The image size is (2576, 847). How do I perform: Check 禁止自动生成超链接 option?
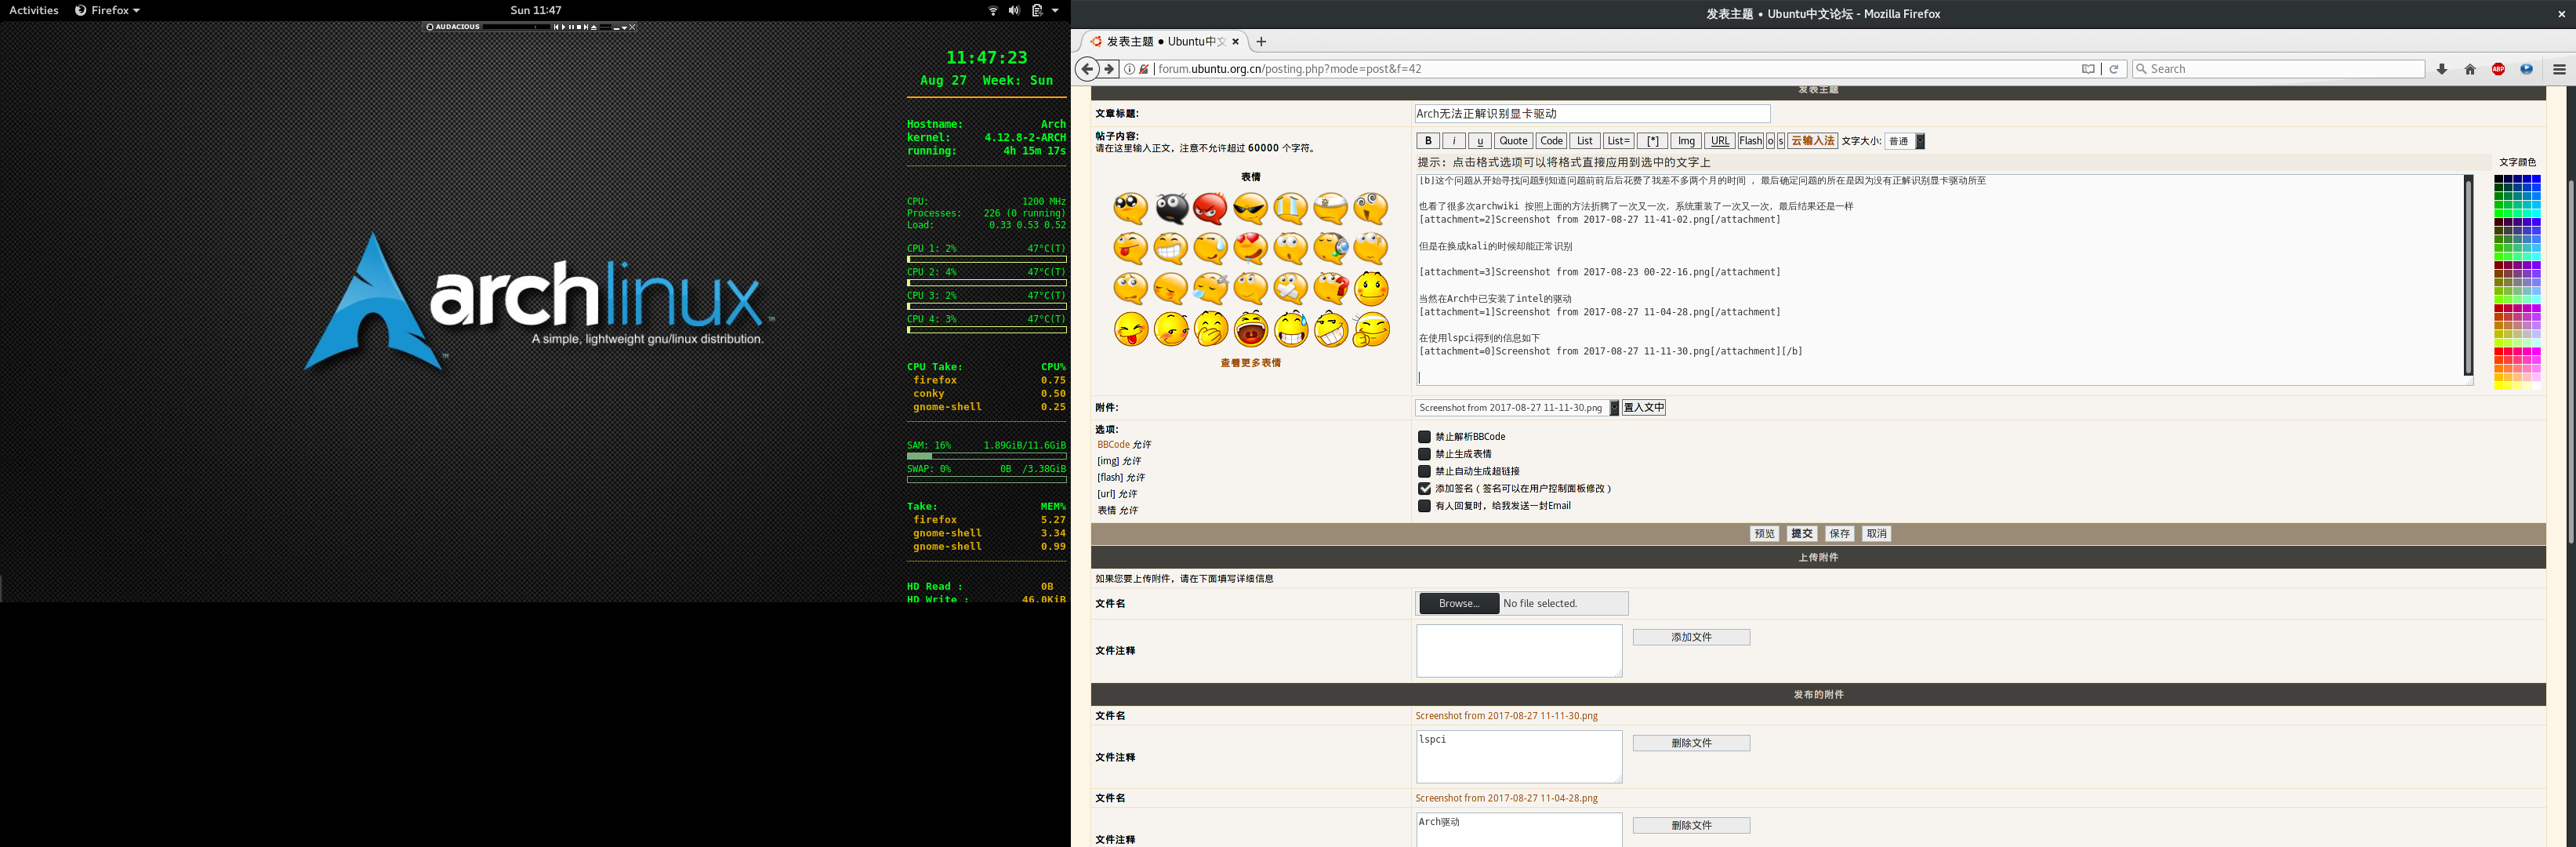(1424, 471)
